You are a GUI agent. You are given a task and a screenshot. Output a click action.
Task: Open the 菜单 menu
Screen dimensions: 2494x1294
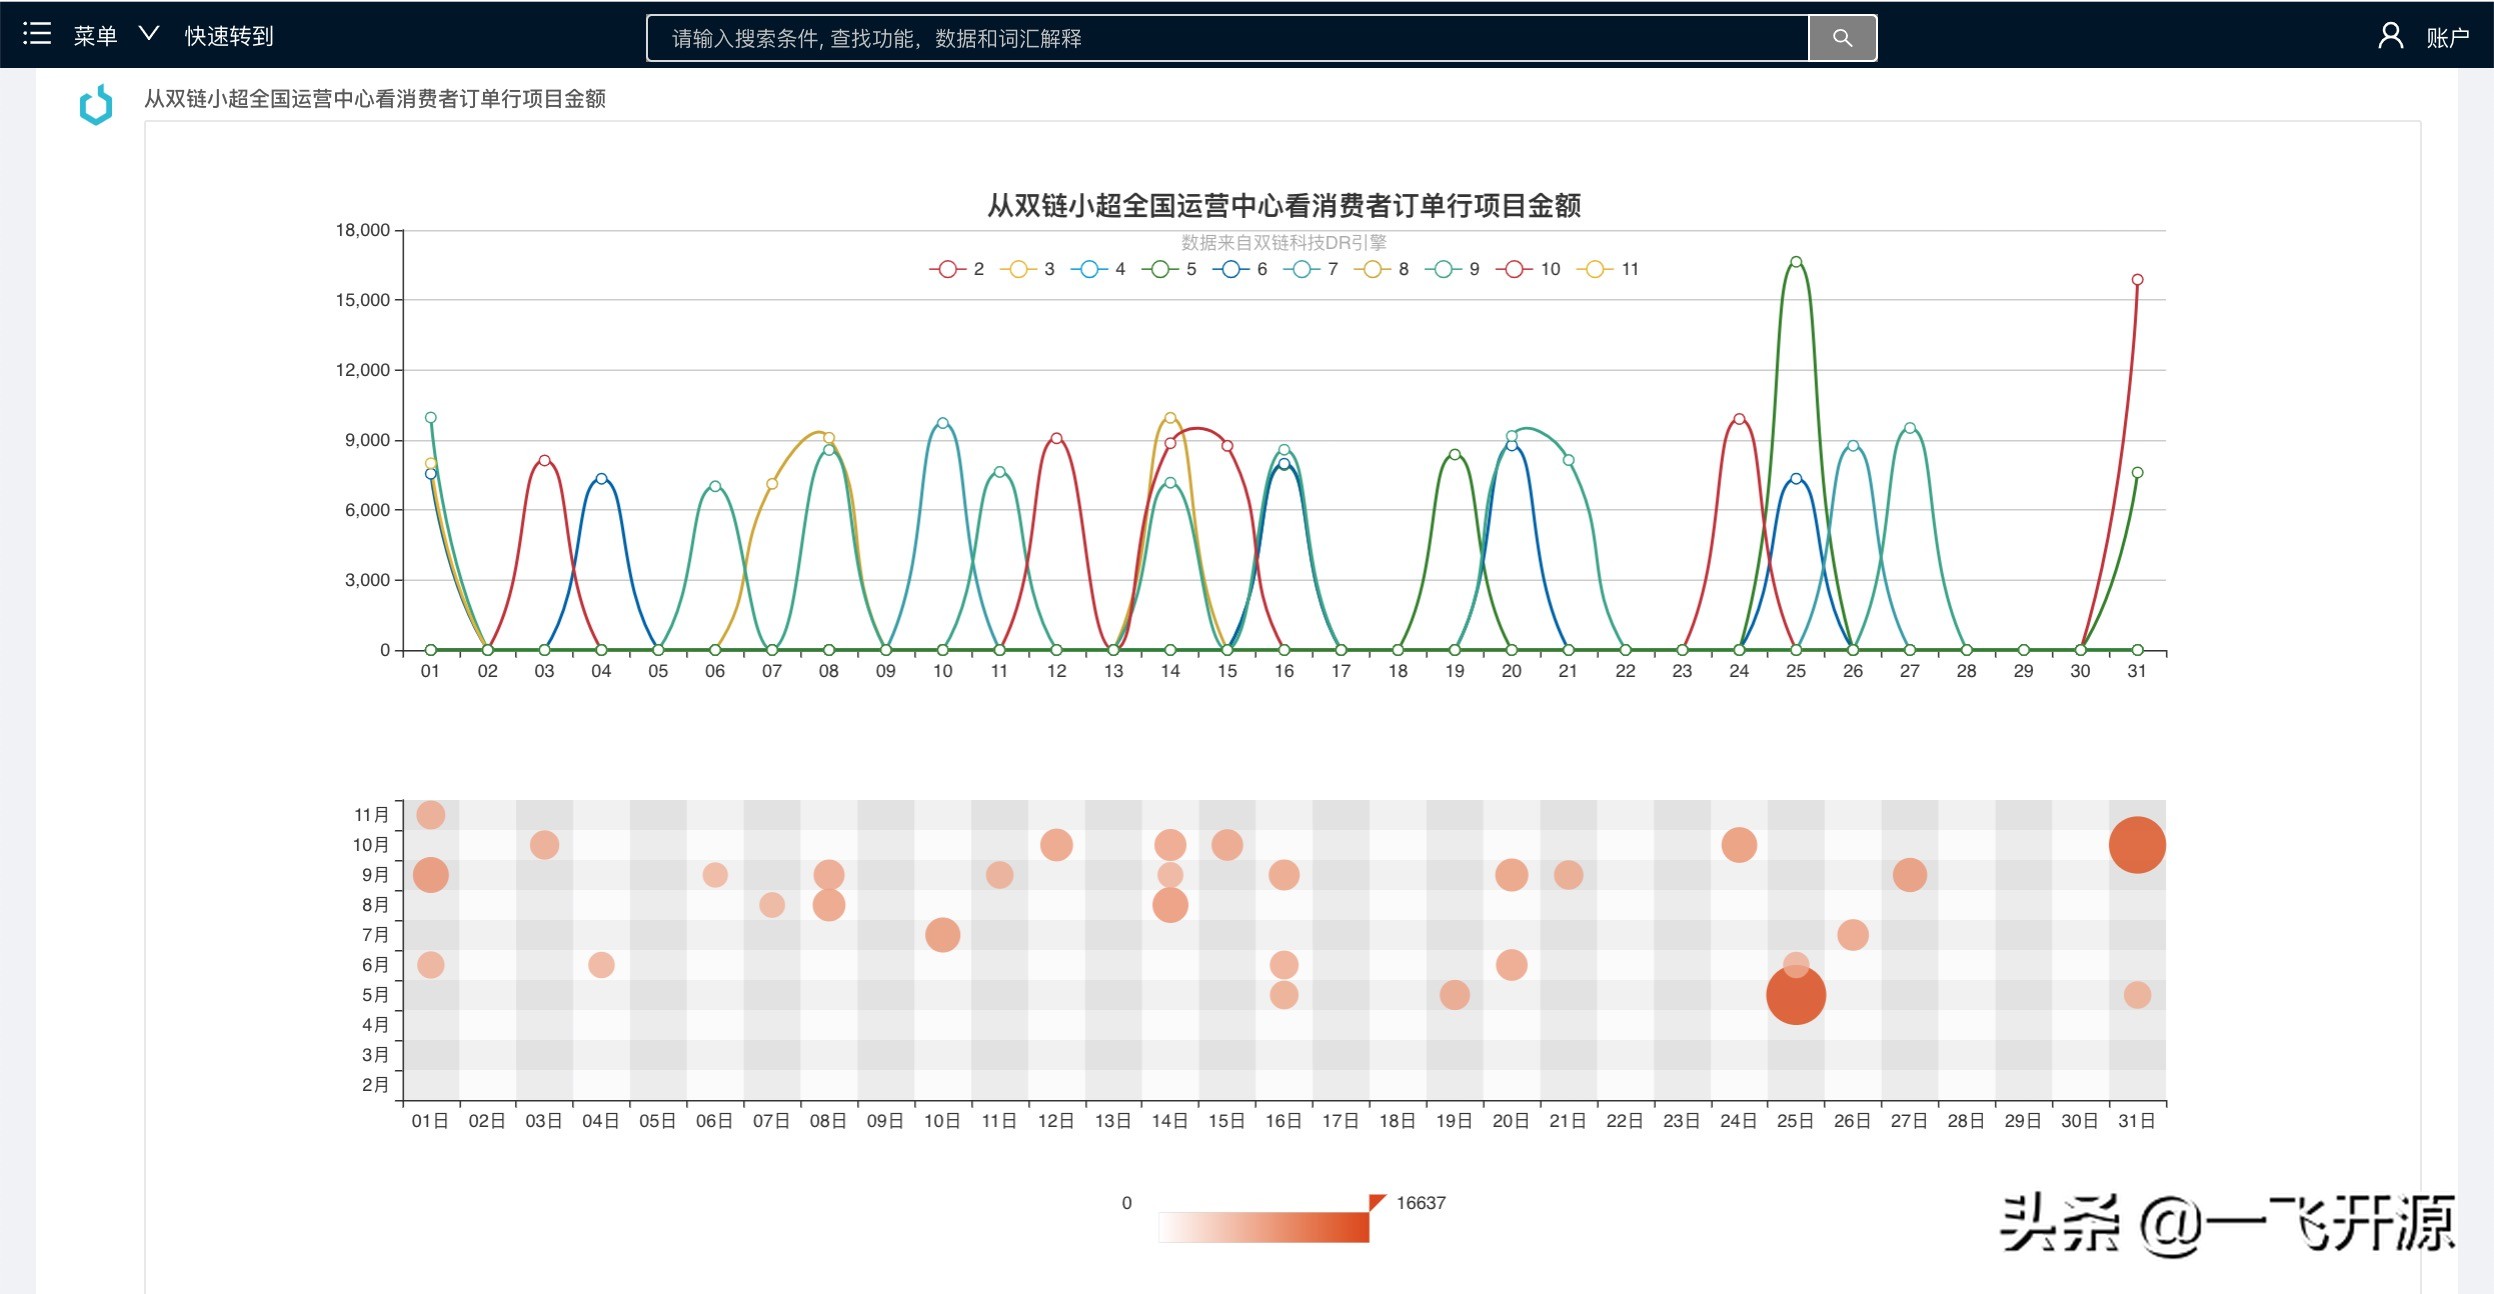95,36
